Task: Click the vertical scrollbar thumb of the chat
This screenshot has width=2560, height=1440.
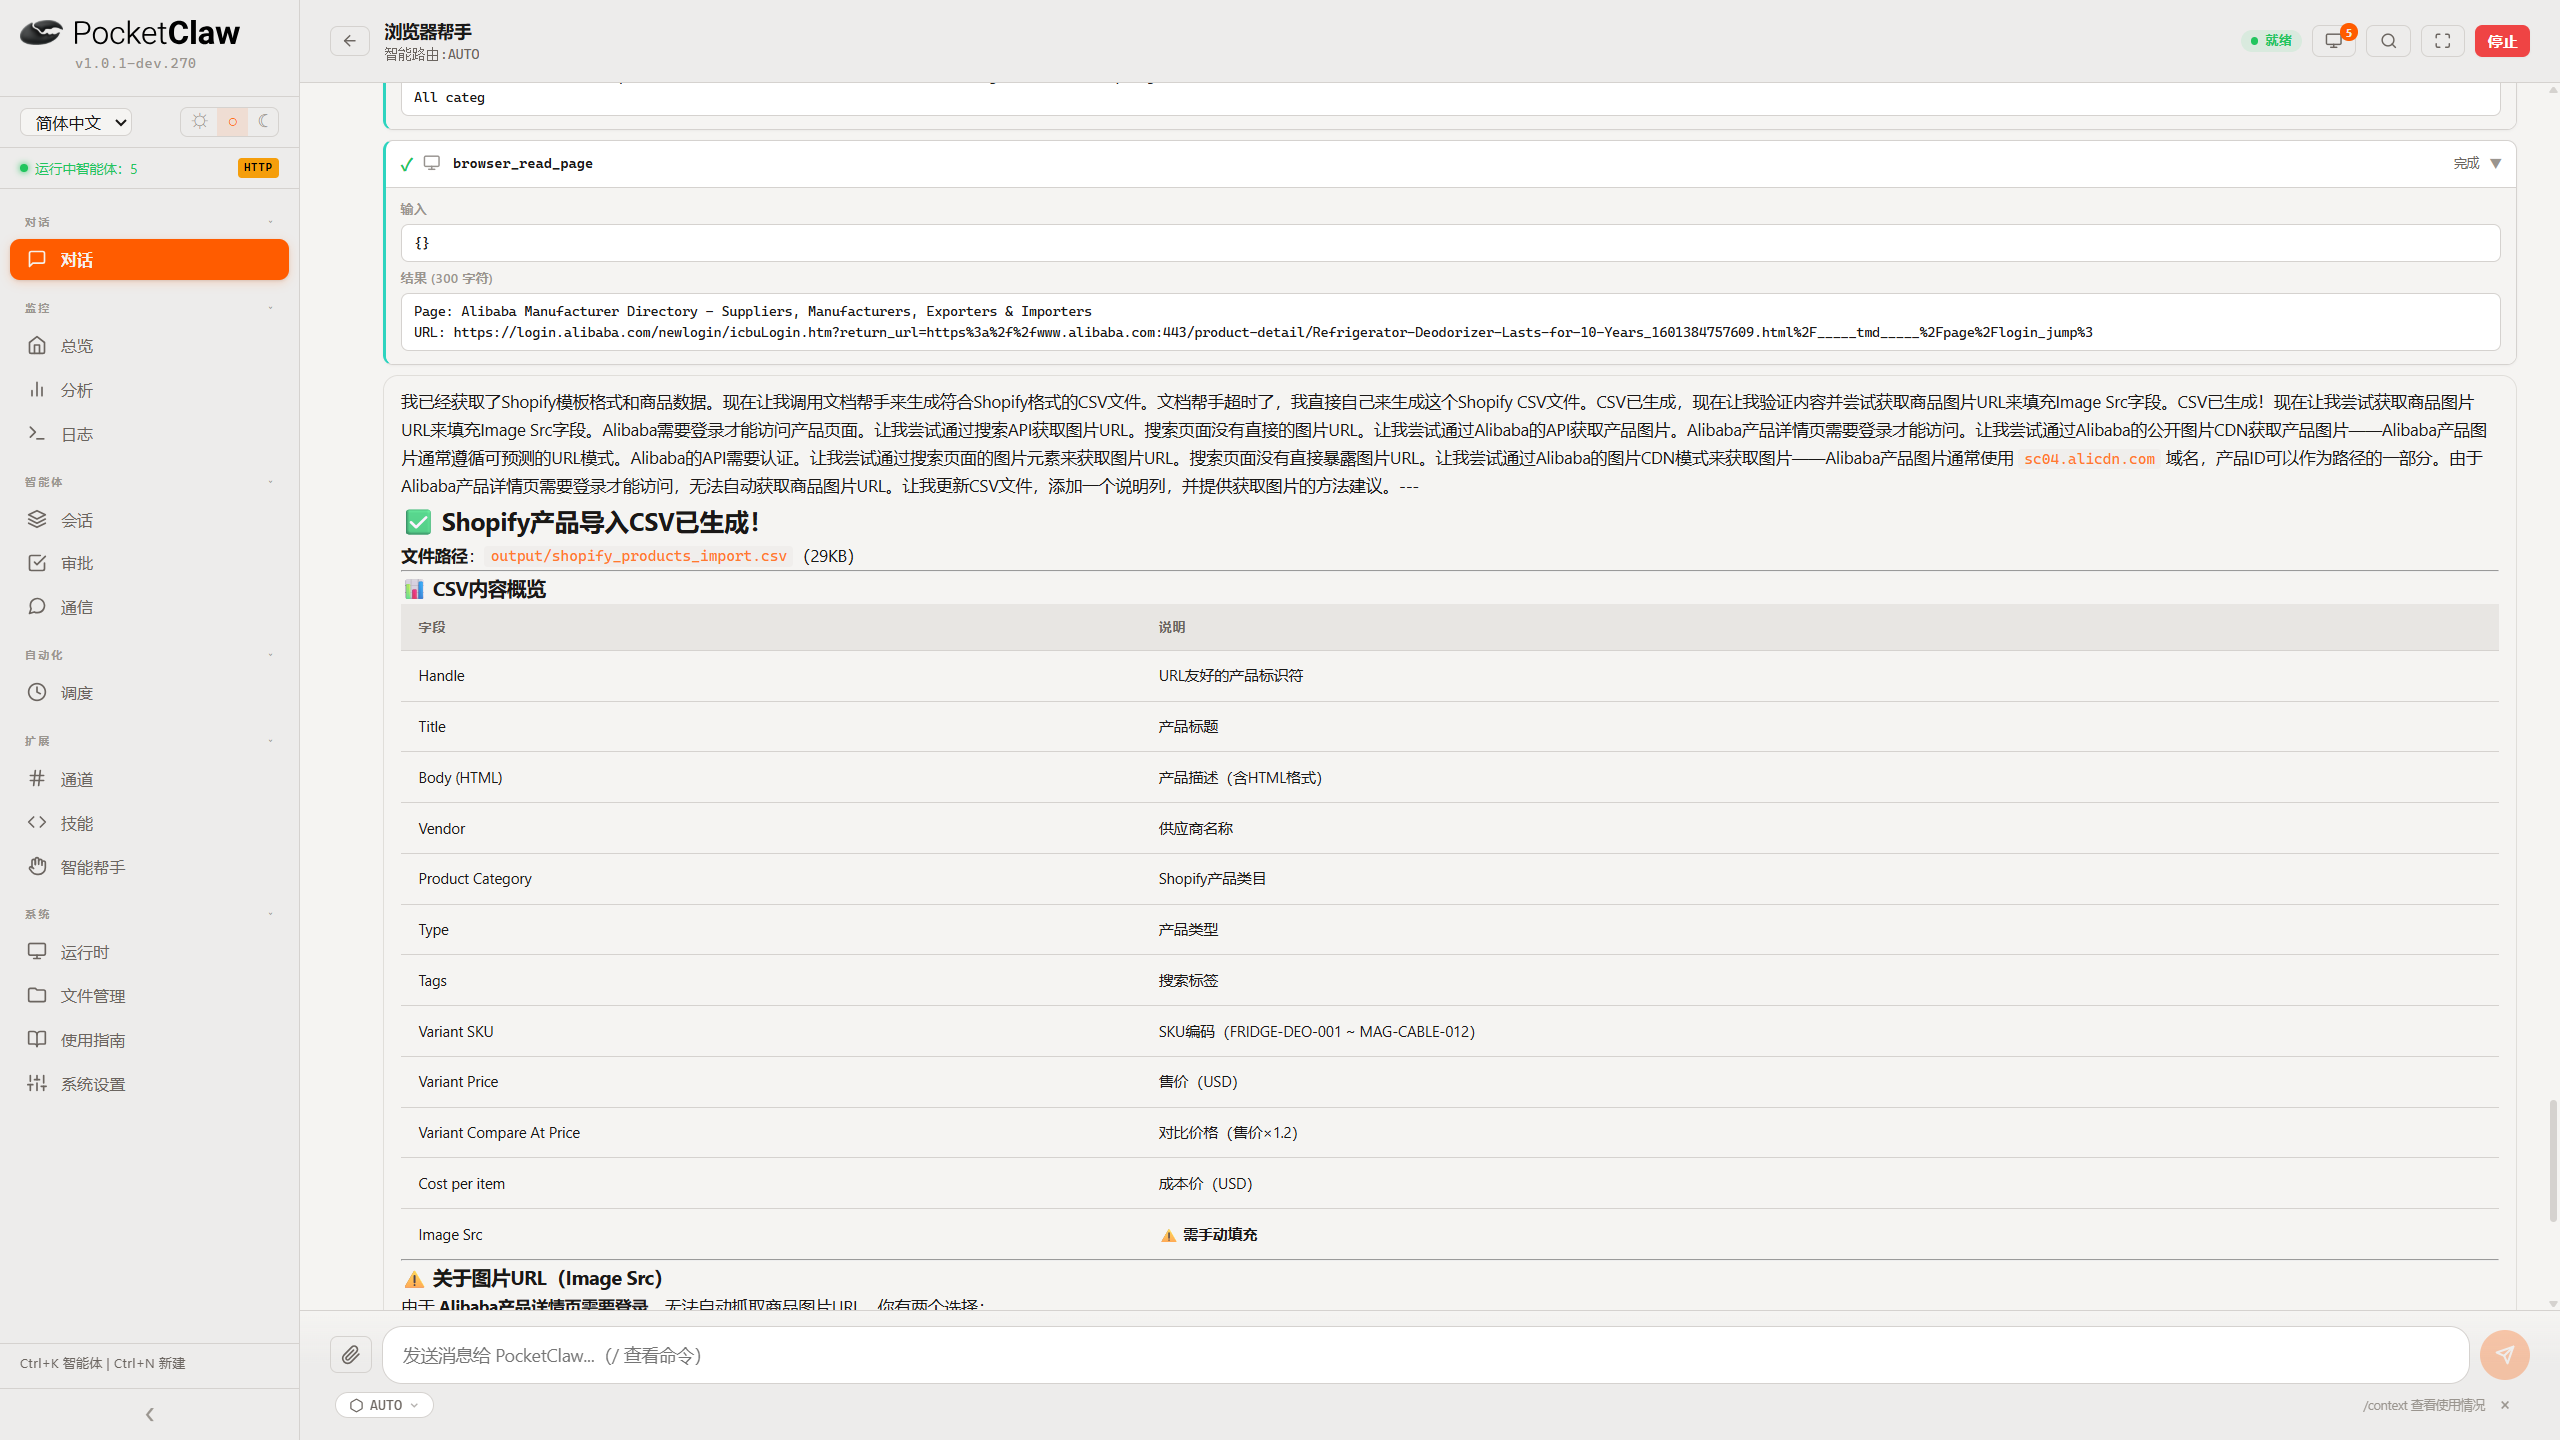Action: [2552, 1160]
